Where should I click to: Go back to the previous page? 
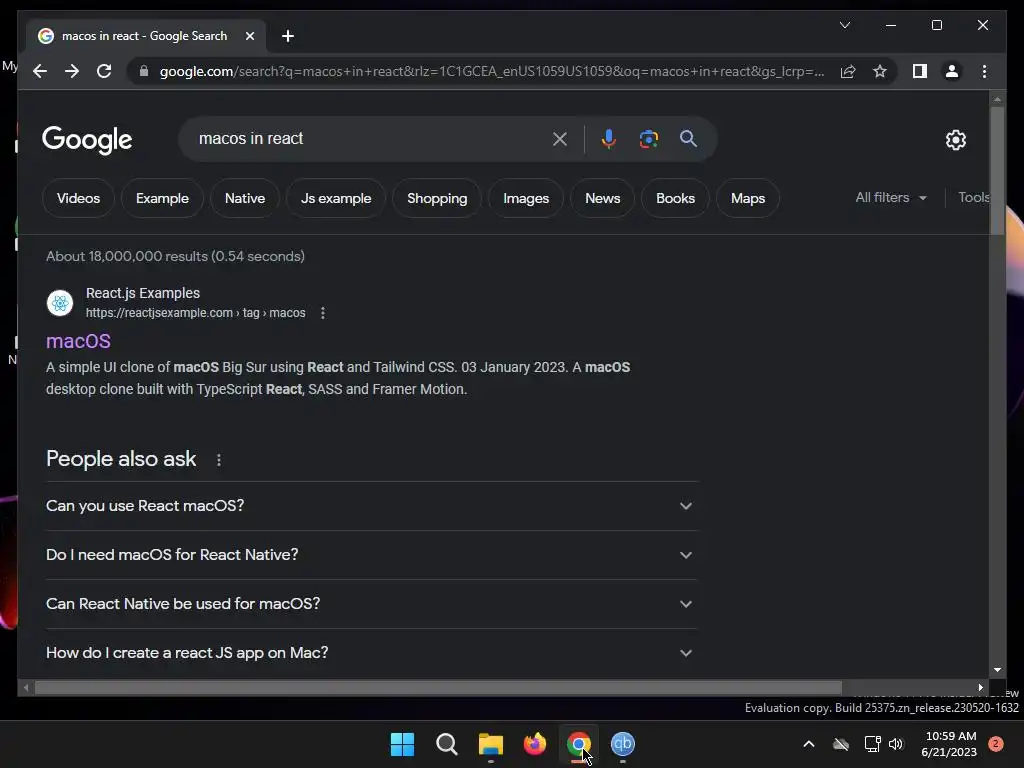[x=40, y=71]
